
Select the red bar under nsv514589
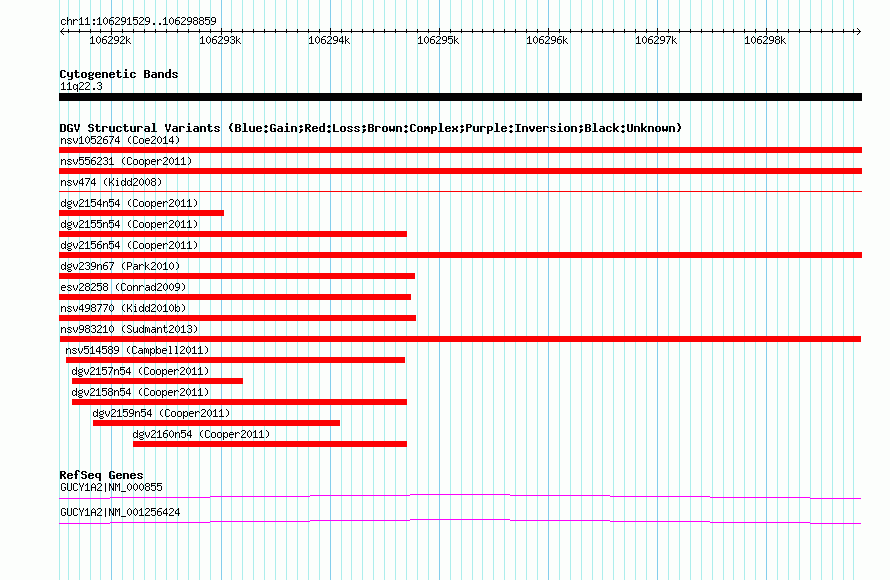tap(236, 360)
